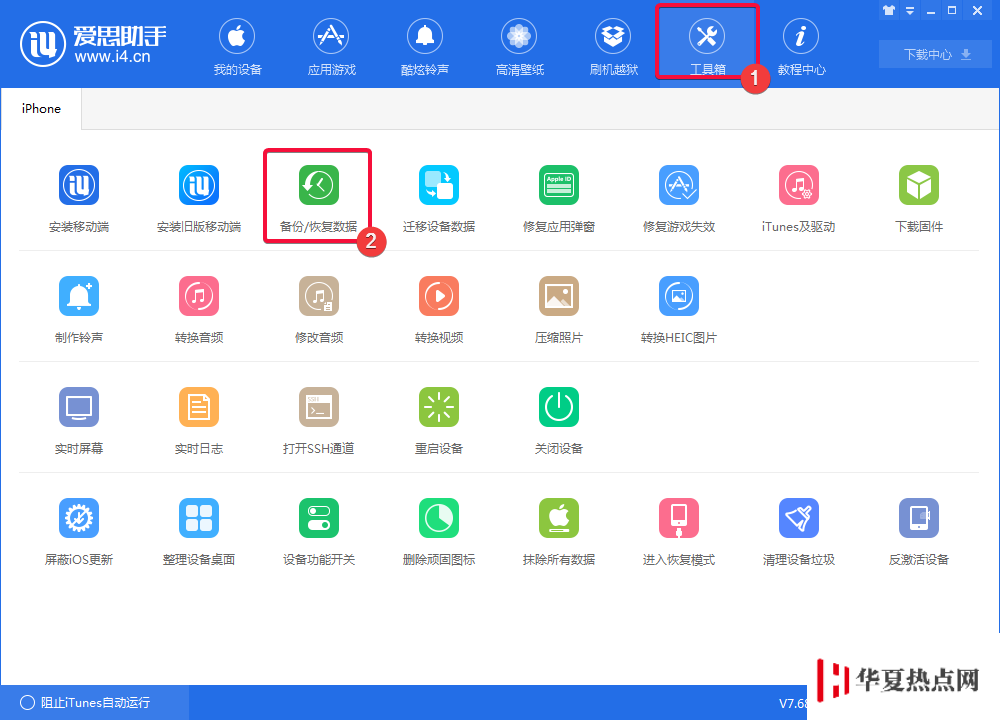
Task: Open 教程中心 section
Action: (x=801, y=46)
